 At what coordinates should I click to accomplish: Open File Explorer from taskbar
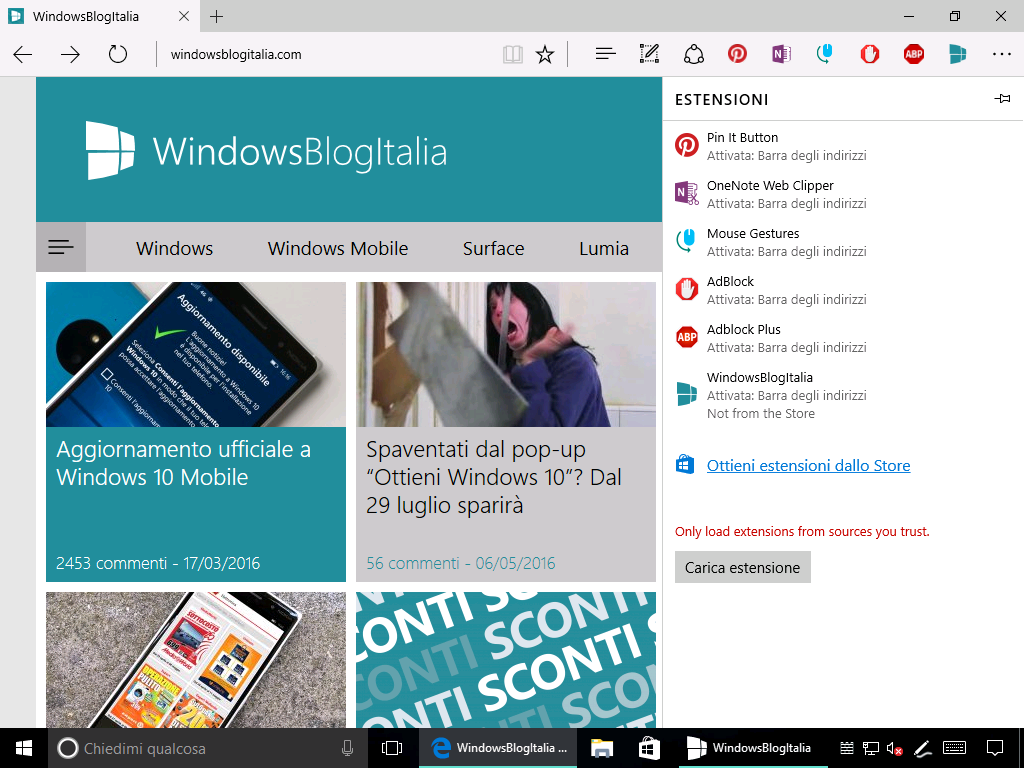[601, 748]
